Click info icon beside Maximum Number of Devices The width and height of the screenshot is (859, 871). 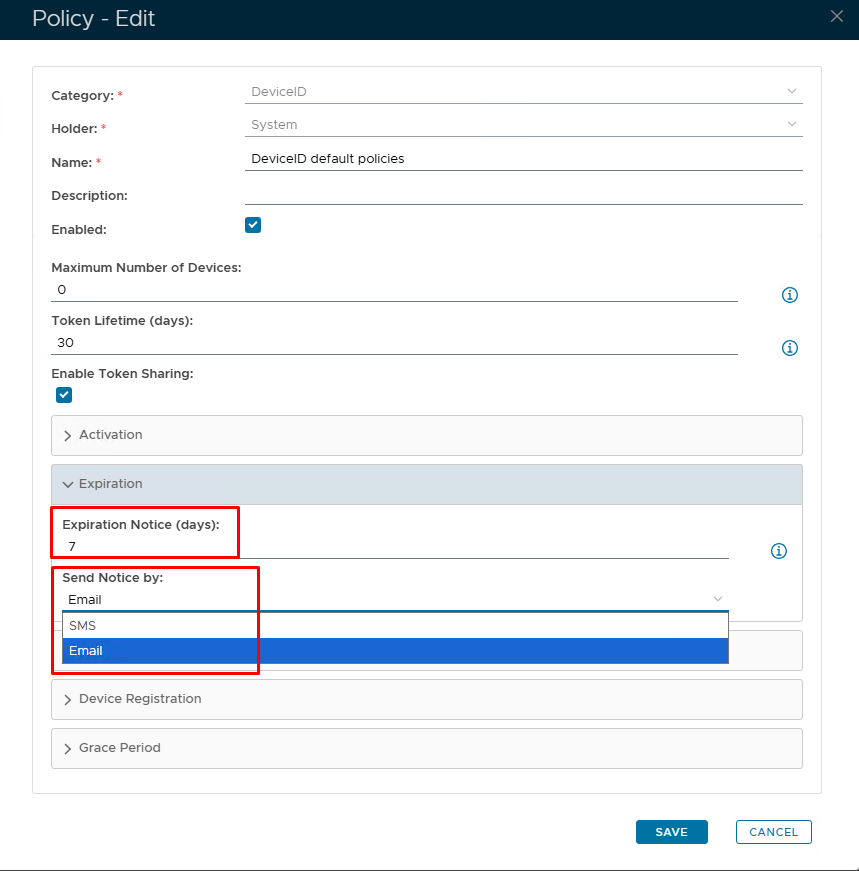pyautogui.click(x=789, y=295)
